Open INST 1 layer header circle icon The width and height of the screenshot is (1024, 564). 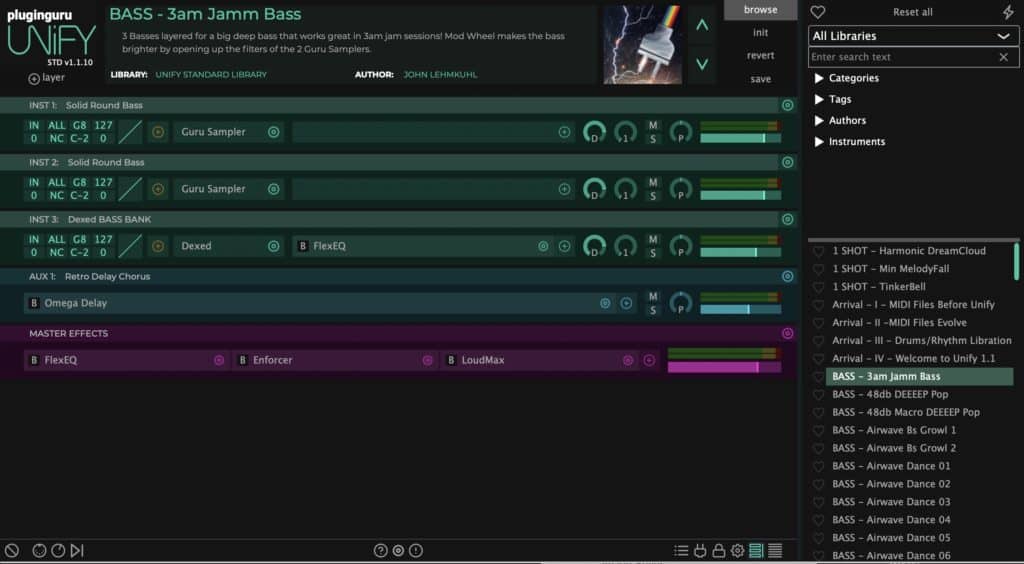tap(788, 105)
